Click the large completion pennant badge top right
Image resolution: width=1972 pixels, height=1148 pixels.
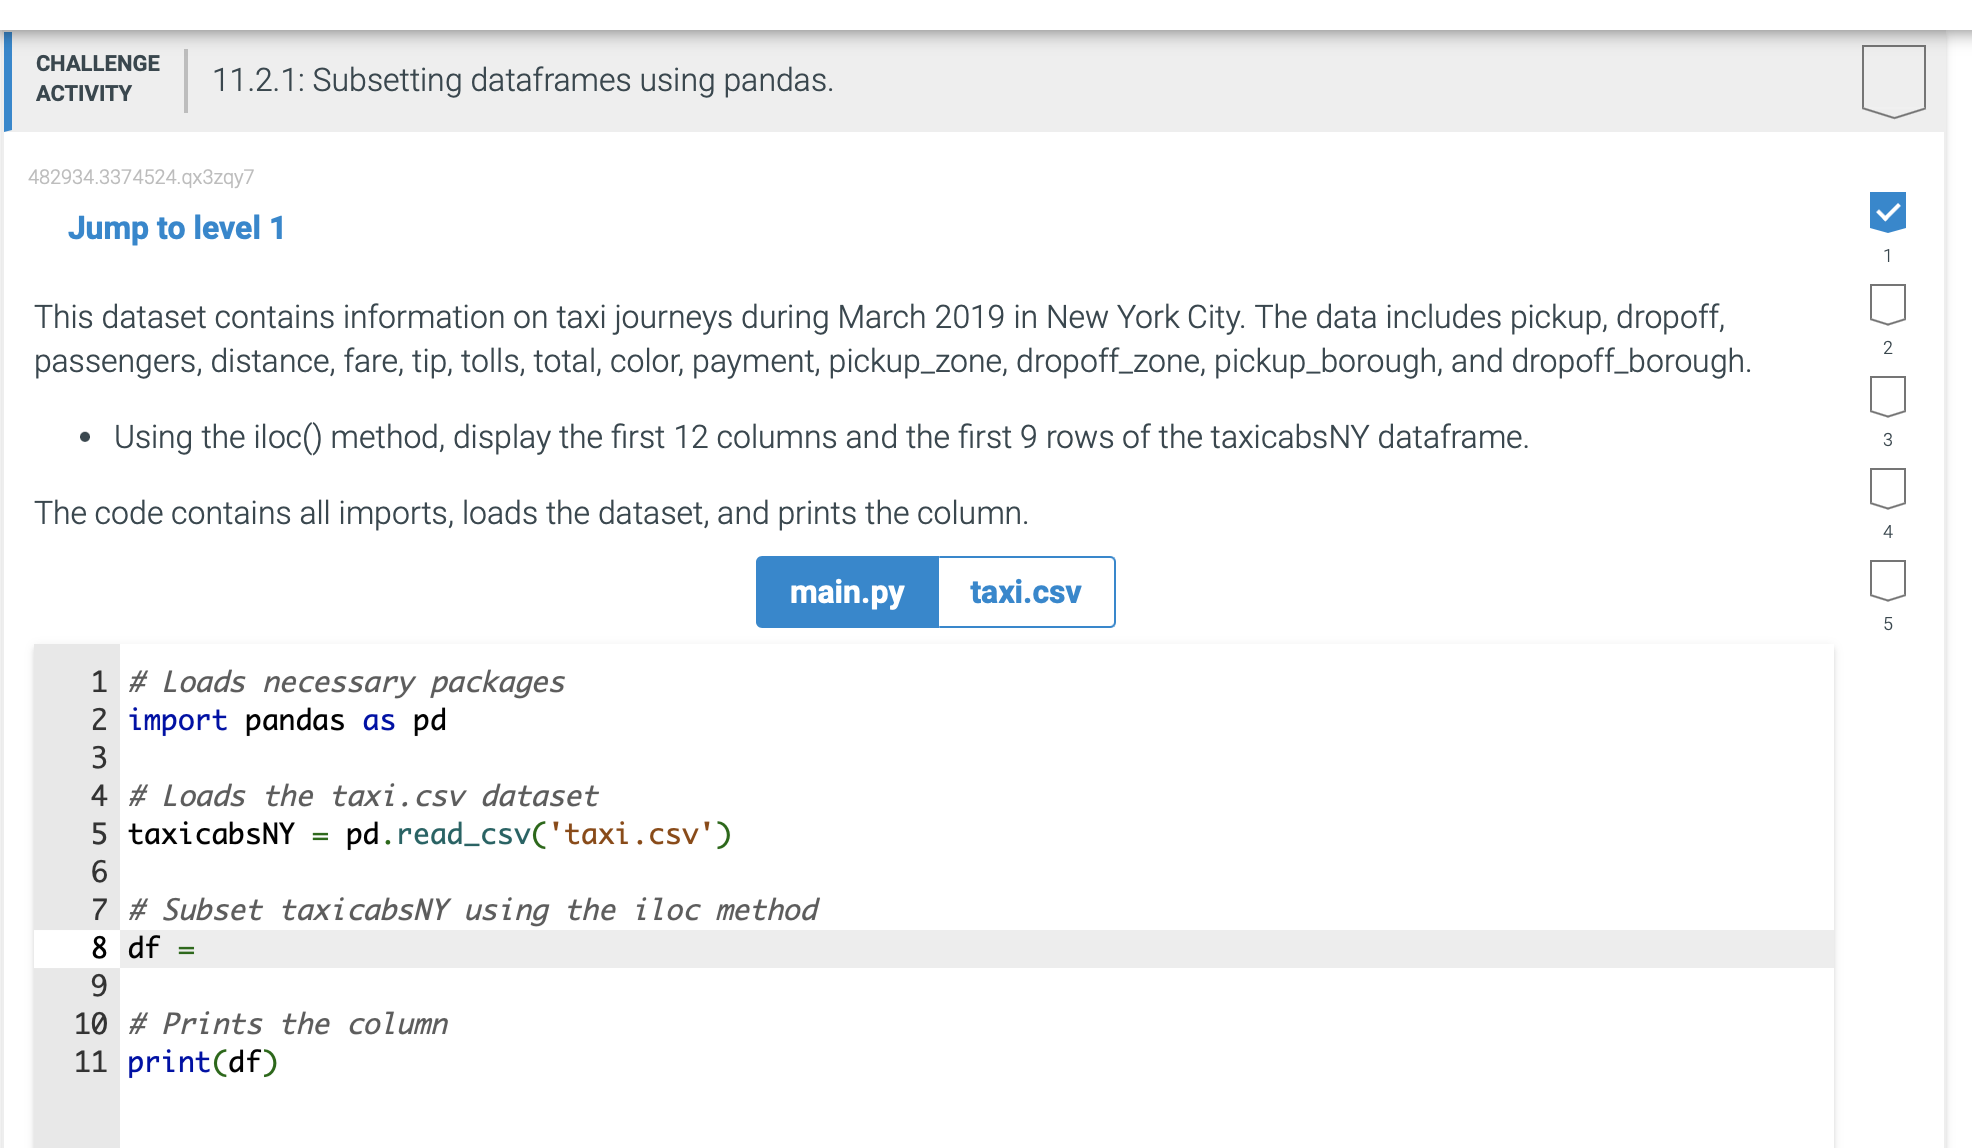(x=1893, y=80)
